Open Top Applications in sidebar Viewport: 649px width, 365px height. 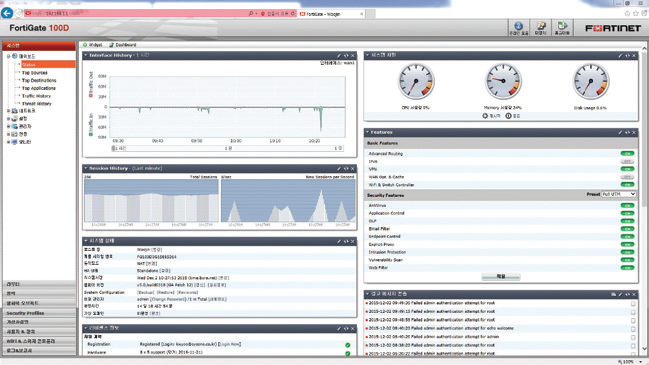tap(38, 88)
